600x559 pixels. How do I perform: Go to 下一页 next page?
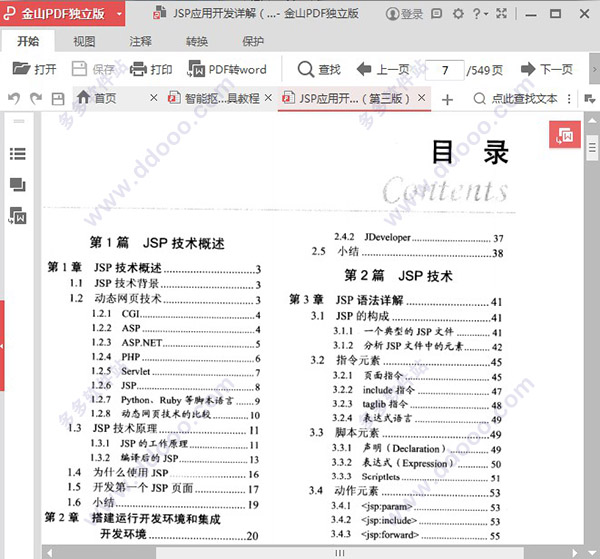pyautogui.click(x=547, y=69)
